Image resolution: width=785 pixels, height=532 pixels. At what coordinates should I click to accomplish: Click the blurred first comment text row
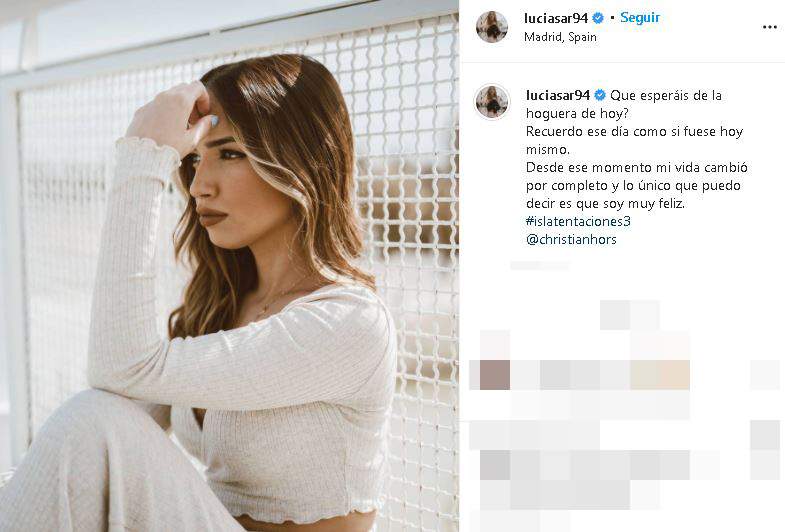coord(600,374)
